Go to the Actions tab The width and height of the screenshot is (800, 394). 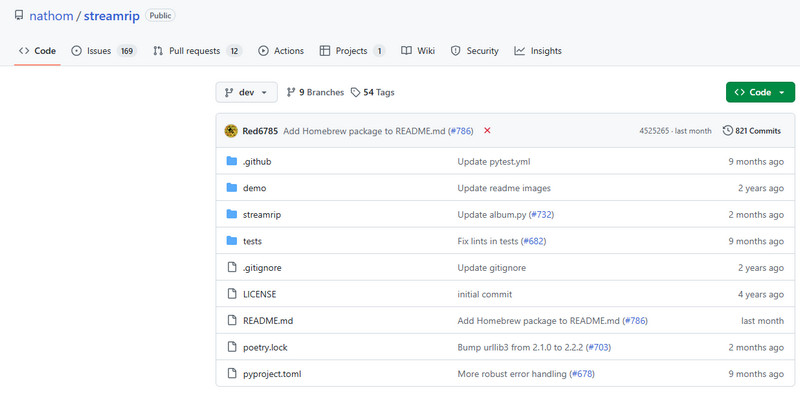(281, 51)
